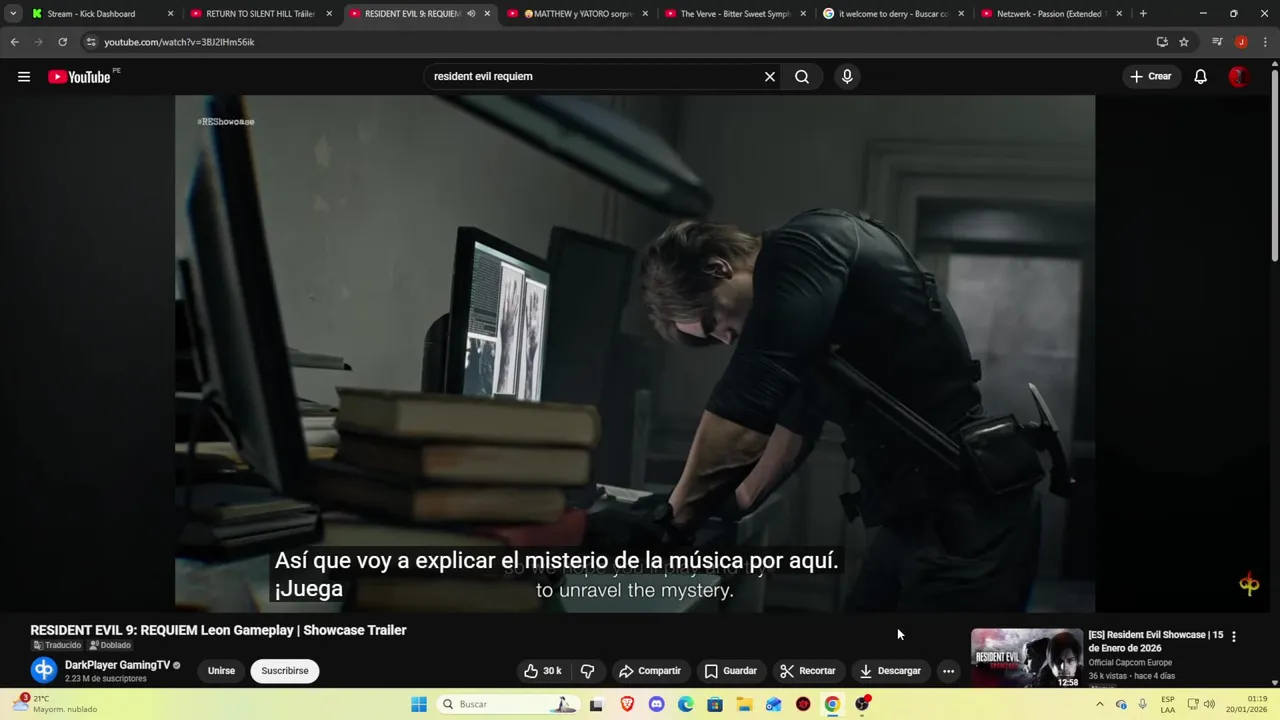Go to YouTube home via logo

pos(79,77)
